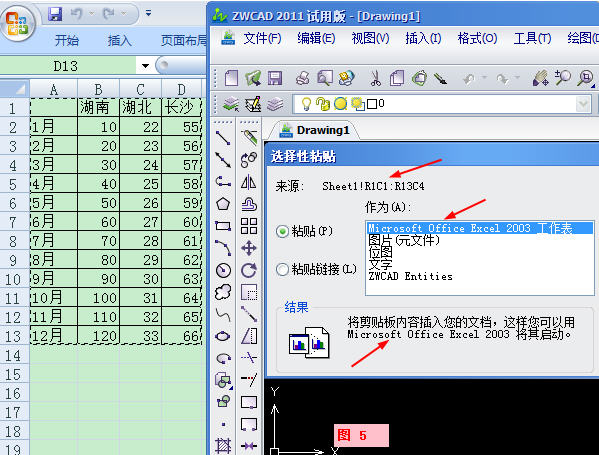599x455 pixels.
Task: Click Print icon in ZWCAD toolbar
Action: (x=303, y=78)
